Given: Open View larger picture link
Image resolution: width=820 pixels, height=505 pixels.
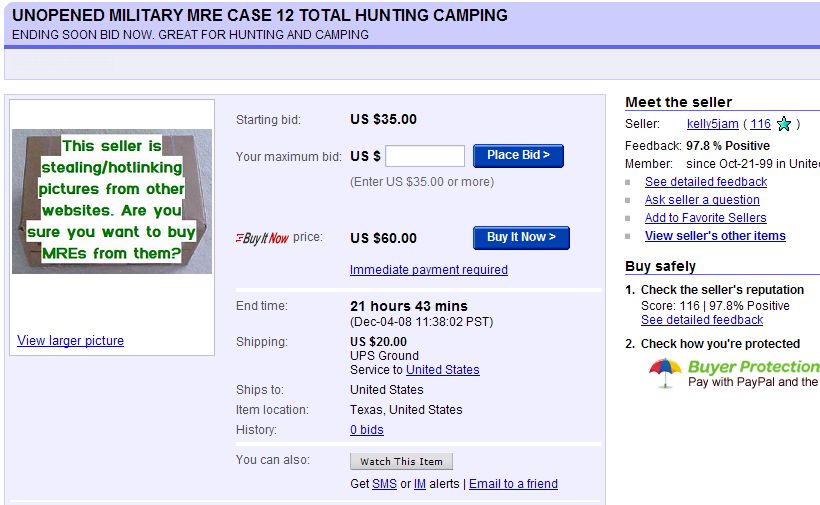Looking at the screenshot, I should [x=71, y=341].
